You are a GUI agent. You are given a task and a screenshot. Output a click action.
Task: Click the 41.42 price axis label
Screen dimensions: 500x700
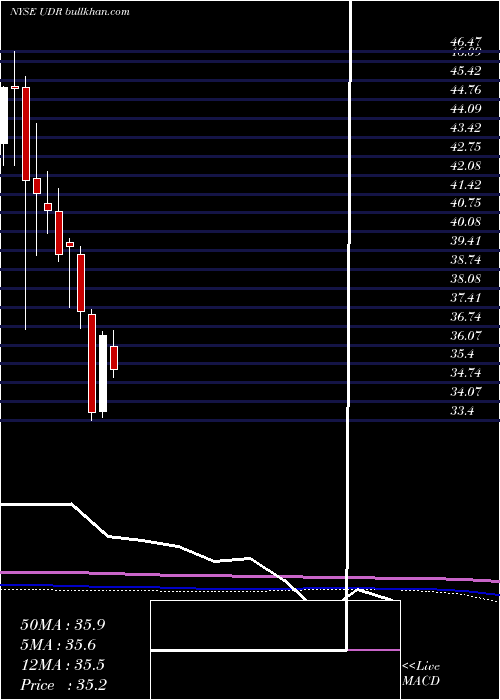tap(466, 184)
